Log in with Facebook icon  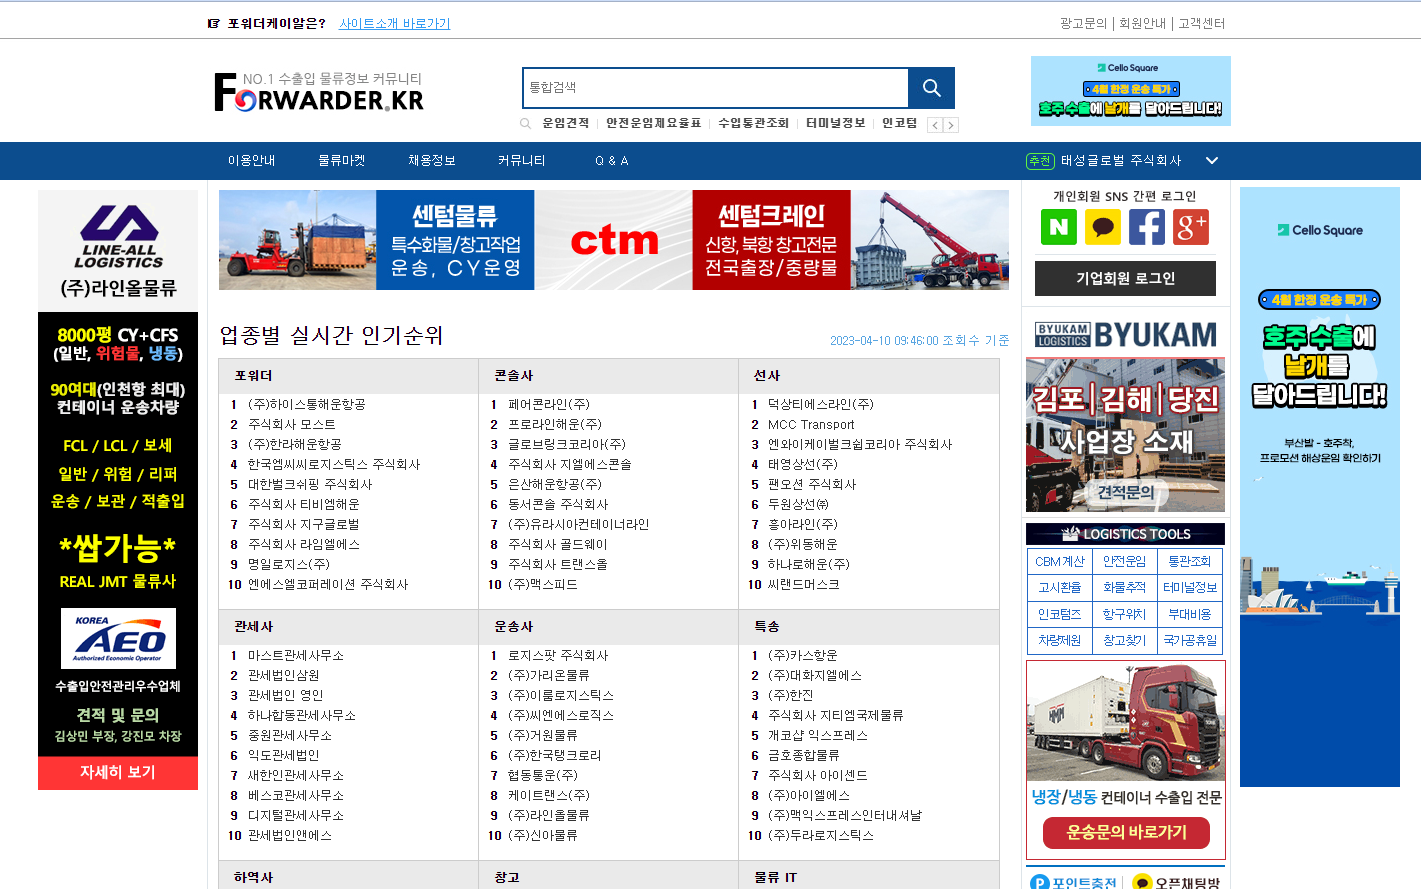(x=1147, y=227)
